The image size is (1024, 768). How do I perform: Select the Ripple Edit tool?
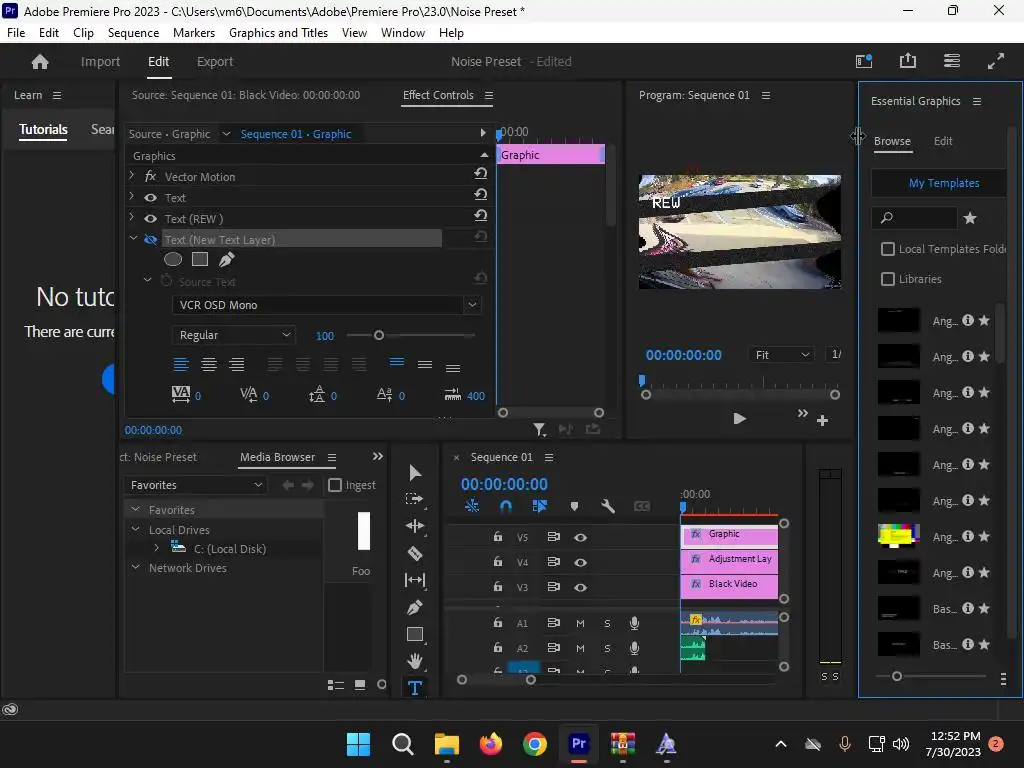point(415,526)
